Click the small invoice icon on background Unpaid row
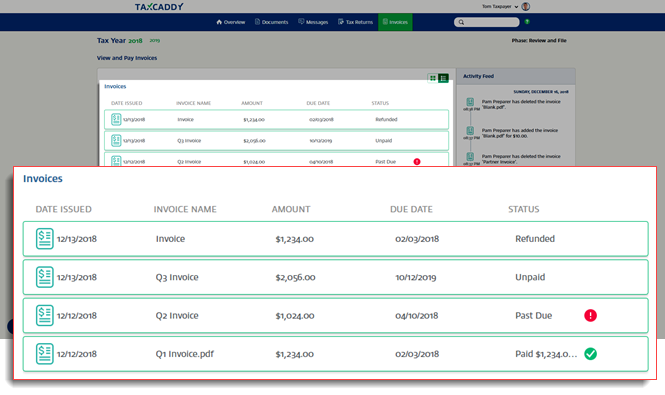Image resolution: width=665 pixels, height=395 pixels. [116, 140]
